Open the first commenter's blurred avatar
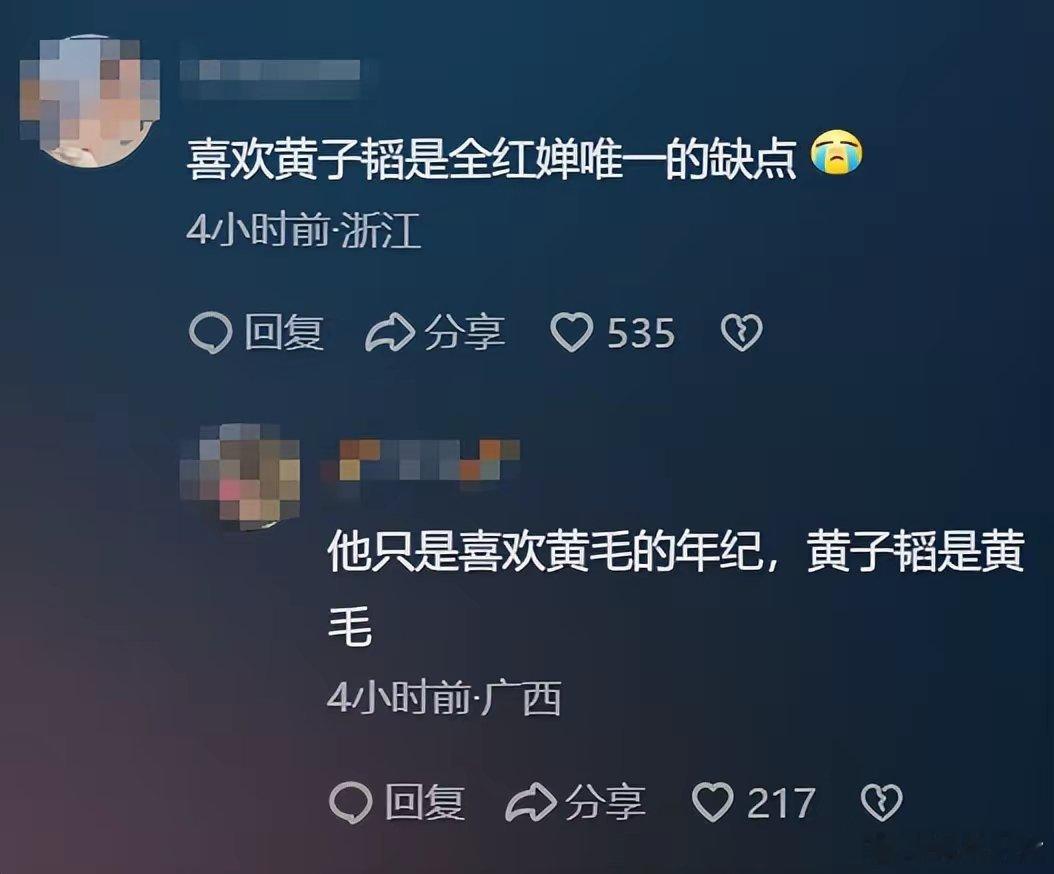The height and width of the screenshot is (874, 1054). click(89, 101)
